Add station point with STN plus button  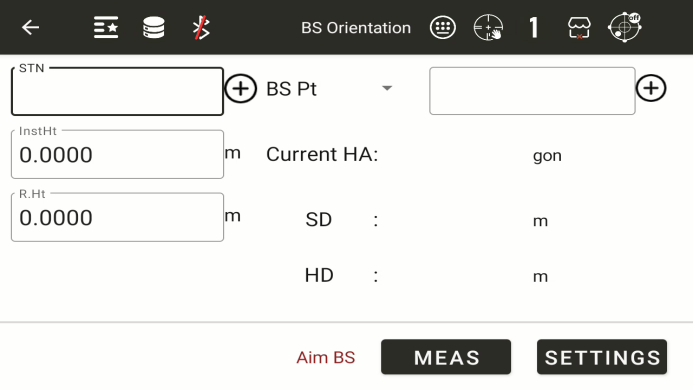(x=240, y=89)
